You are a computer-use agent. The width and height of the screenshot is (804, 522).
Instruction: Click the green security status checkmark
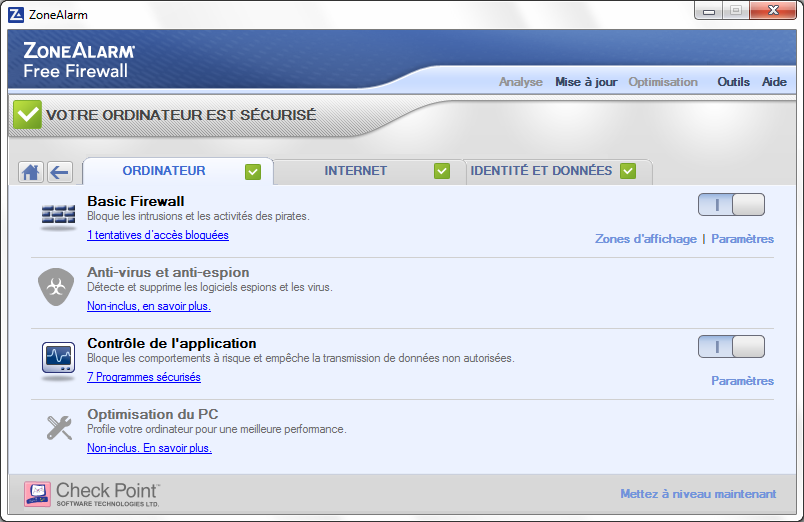point(27,115)
